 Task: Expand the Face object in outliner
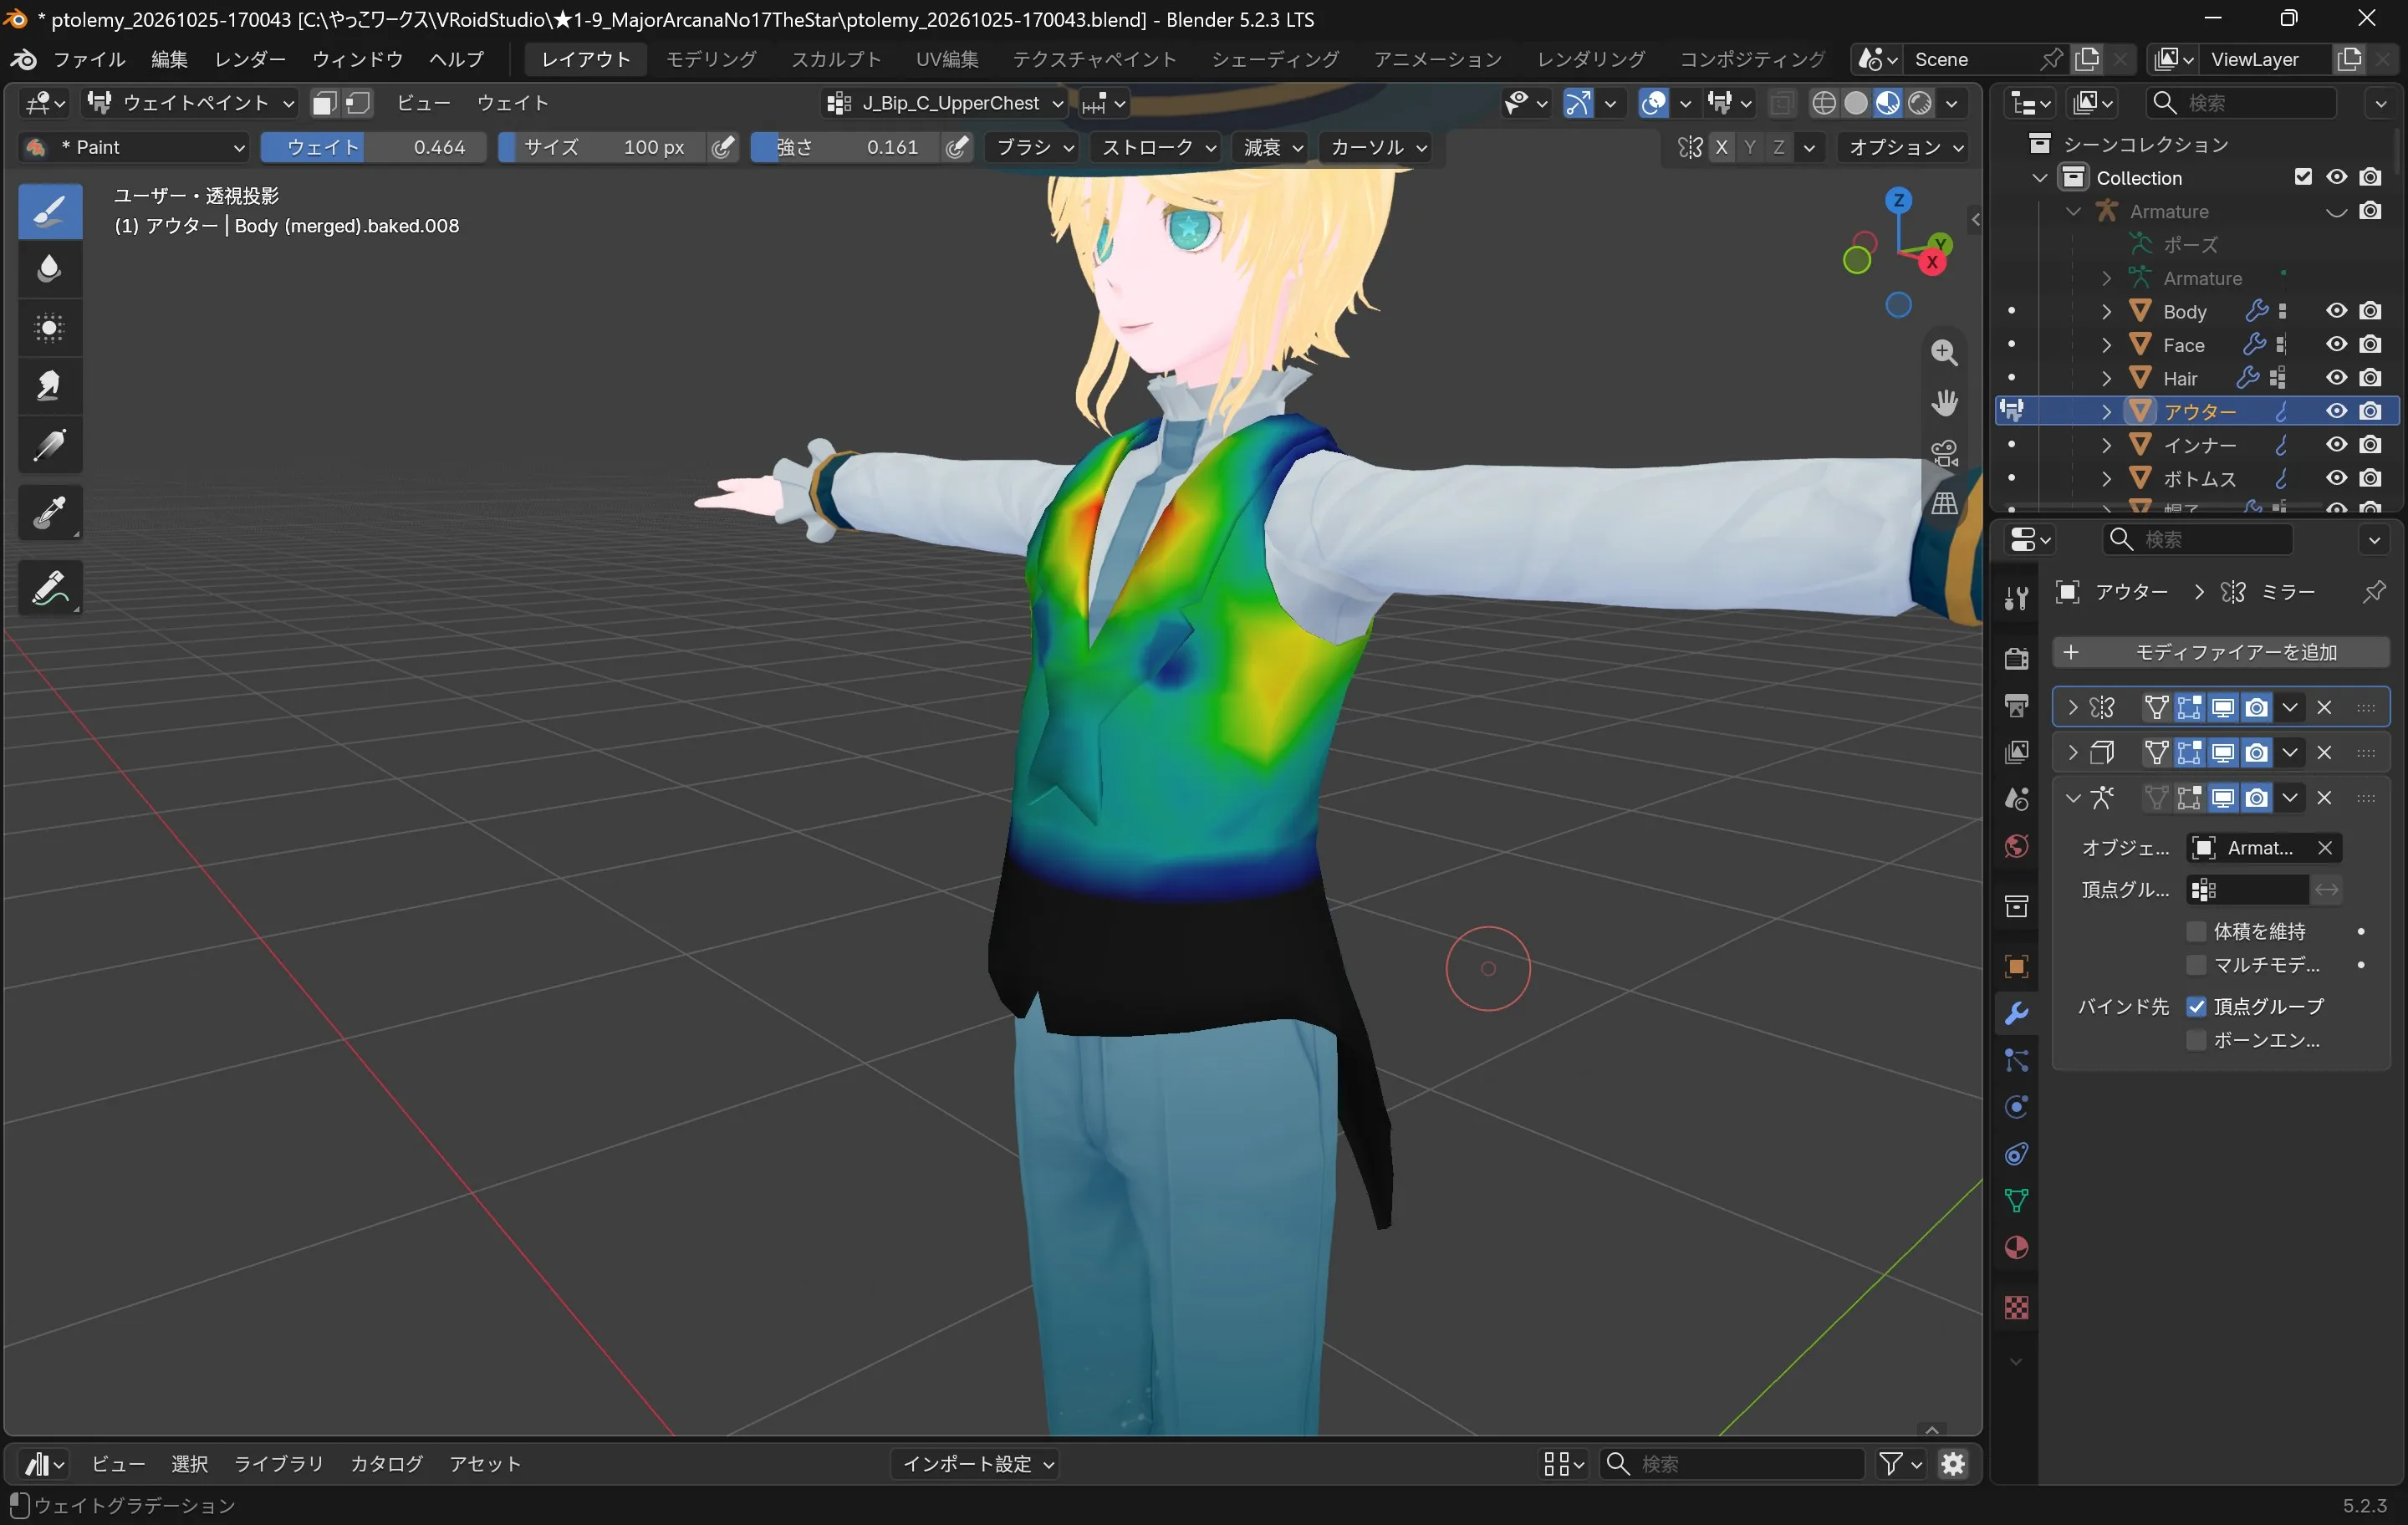pyautogui.click(x=2106, y=345)
